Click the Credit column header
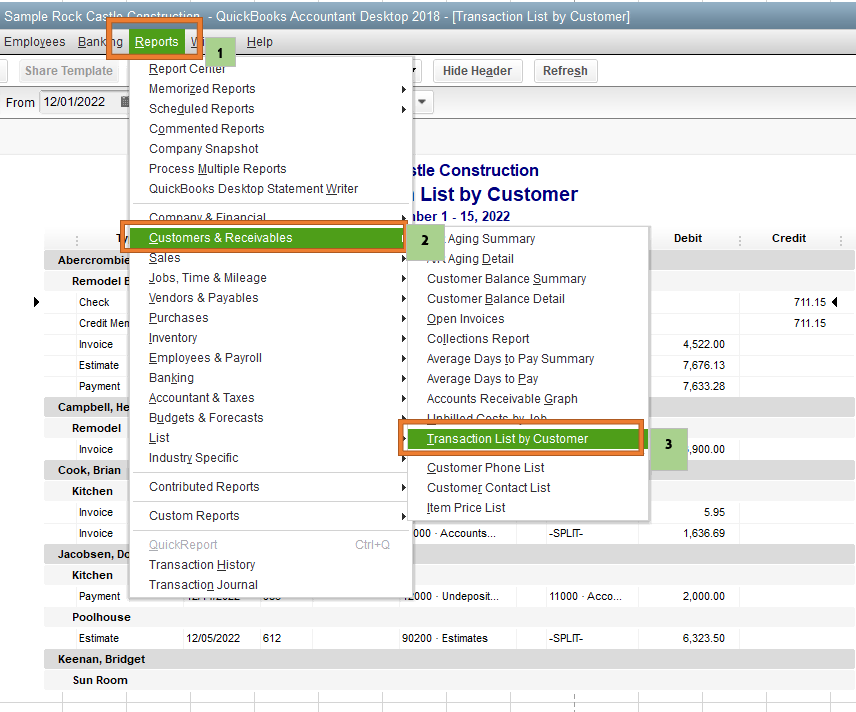The image size is (856, 712). point(788,239)
